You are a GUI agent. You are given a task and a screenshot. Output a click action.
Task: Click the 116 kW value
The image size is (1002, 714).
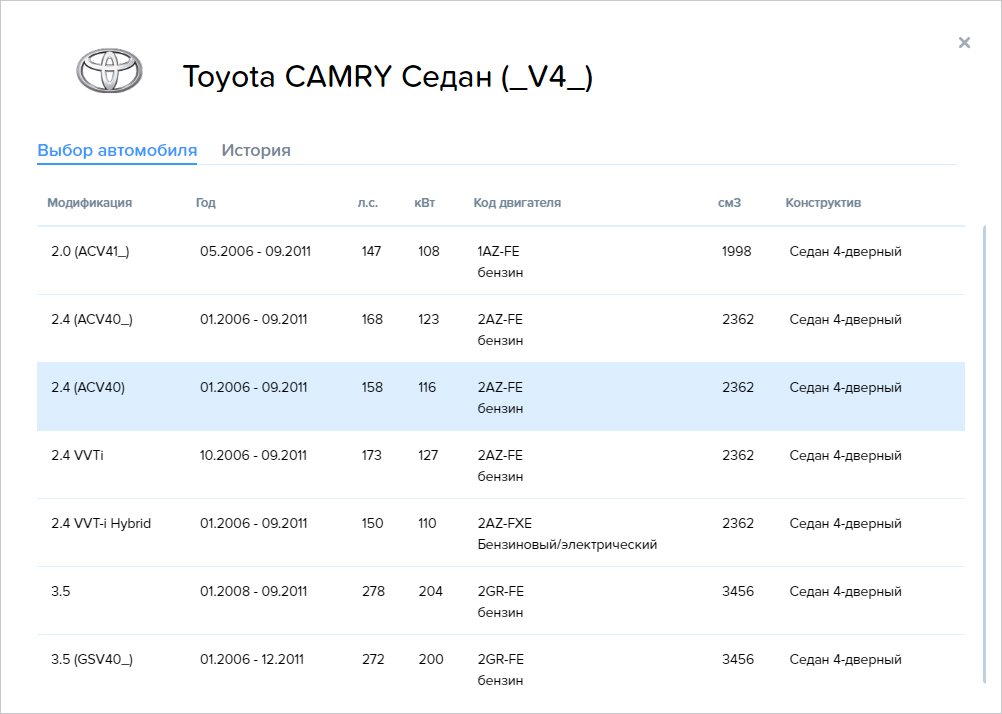coord(427,387)
